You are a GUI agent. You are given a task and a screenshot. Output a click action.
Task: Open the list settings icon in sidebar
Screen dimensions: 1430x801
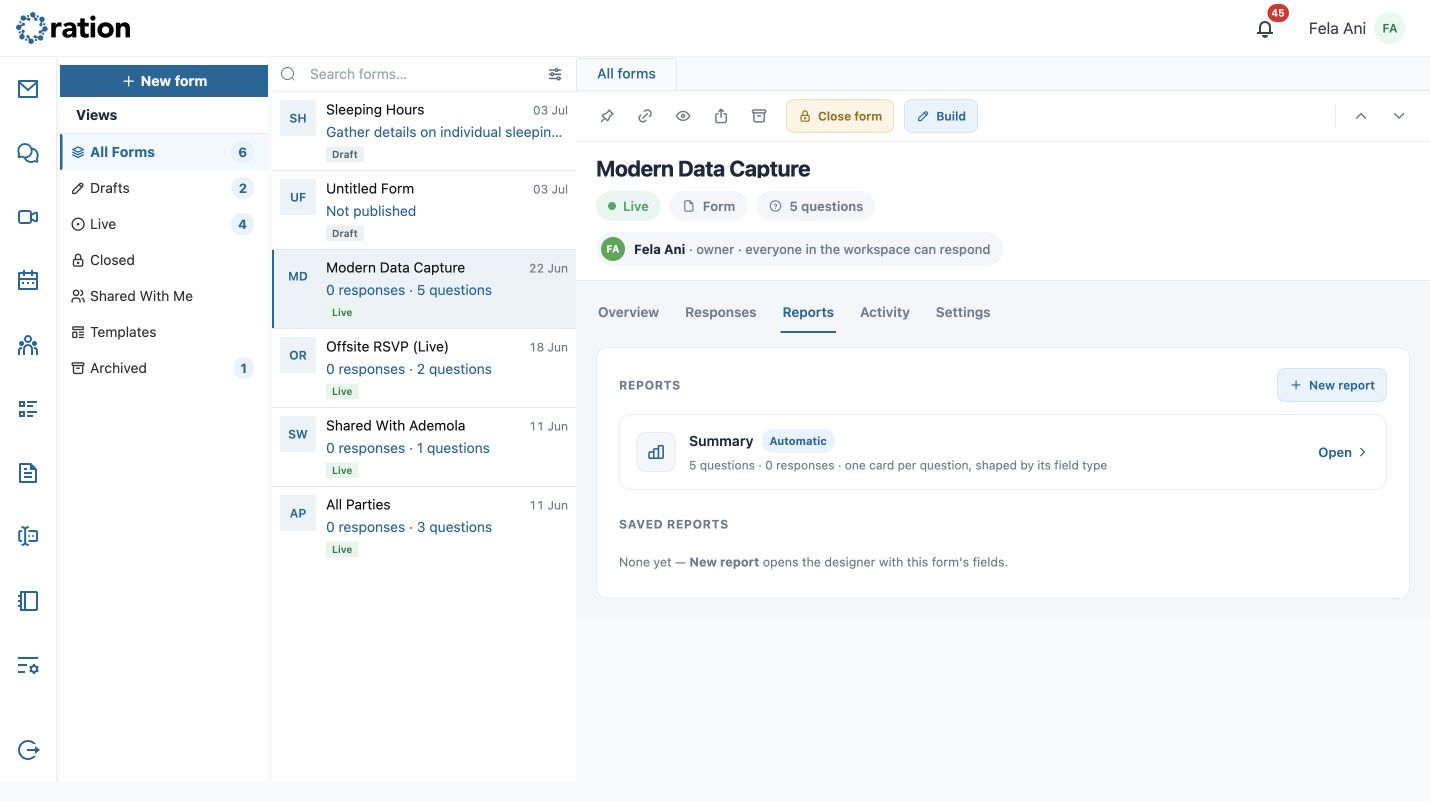(x=28, y=666)
